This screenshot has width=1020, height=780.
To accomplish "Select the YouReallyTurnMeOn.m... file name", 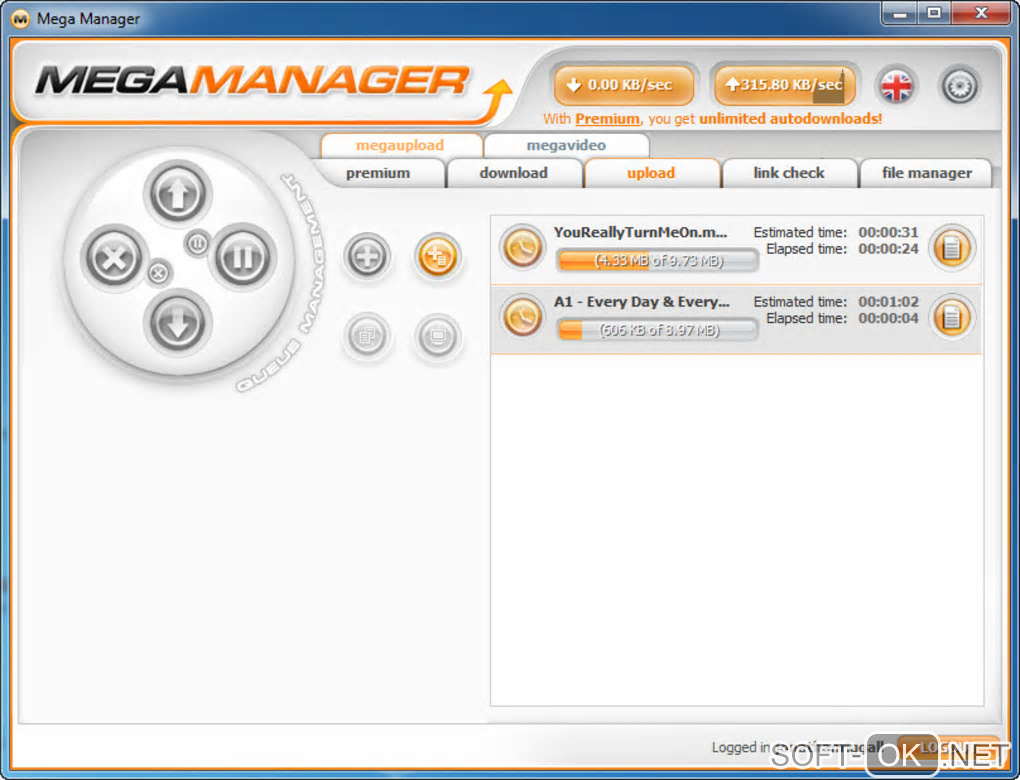I will (x=640, y=232).
